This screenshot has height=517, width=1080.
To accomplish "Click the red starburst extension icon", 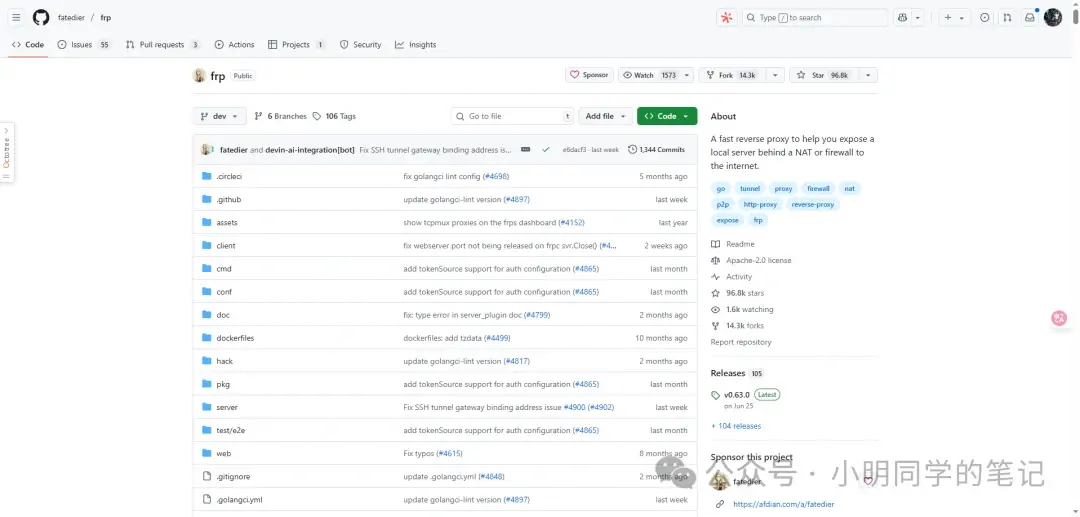I will [726, 18].
